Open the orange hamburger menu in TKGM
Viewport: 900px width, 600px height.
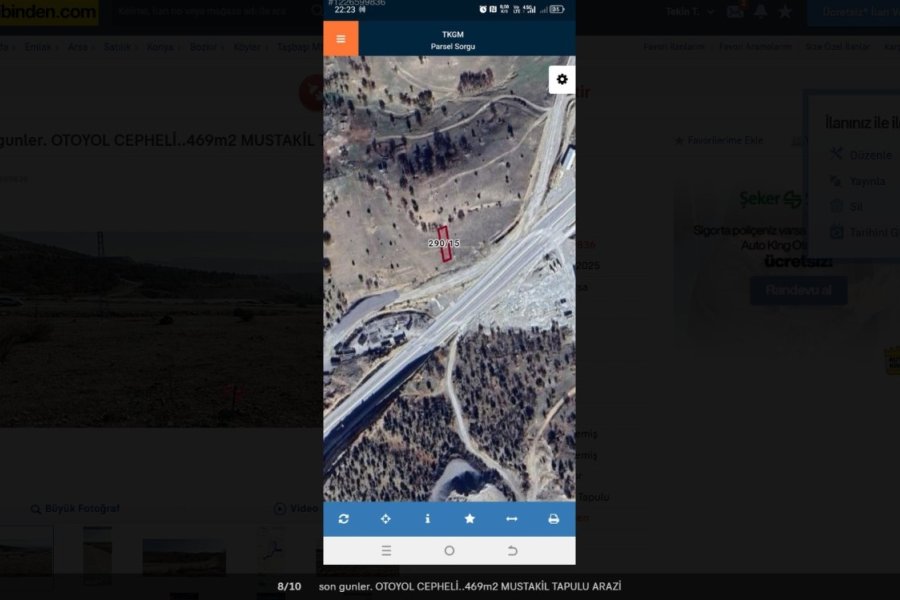pyautogui.click(x=341, y=39)
